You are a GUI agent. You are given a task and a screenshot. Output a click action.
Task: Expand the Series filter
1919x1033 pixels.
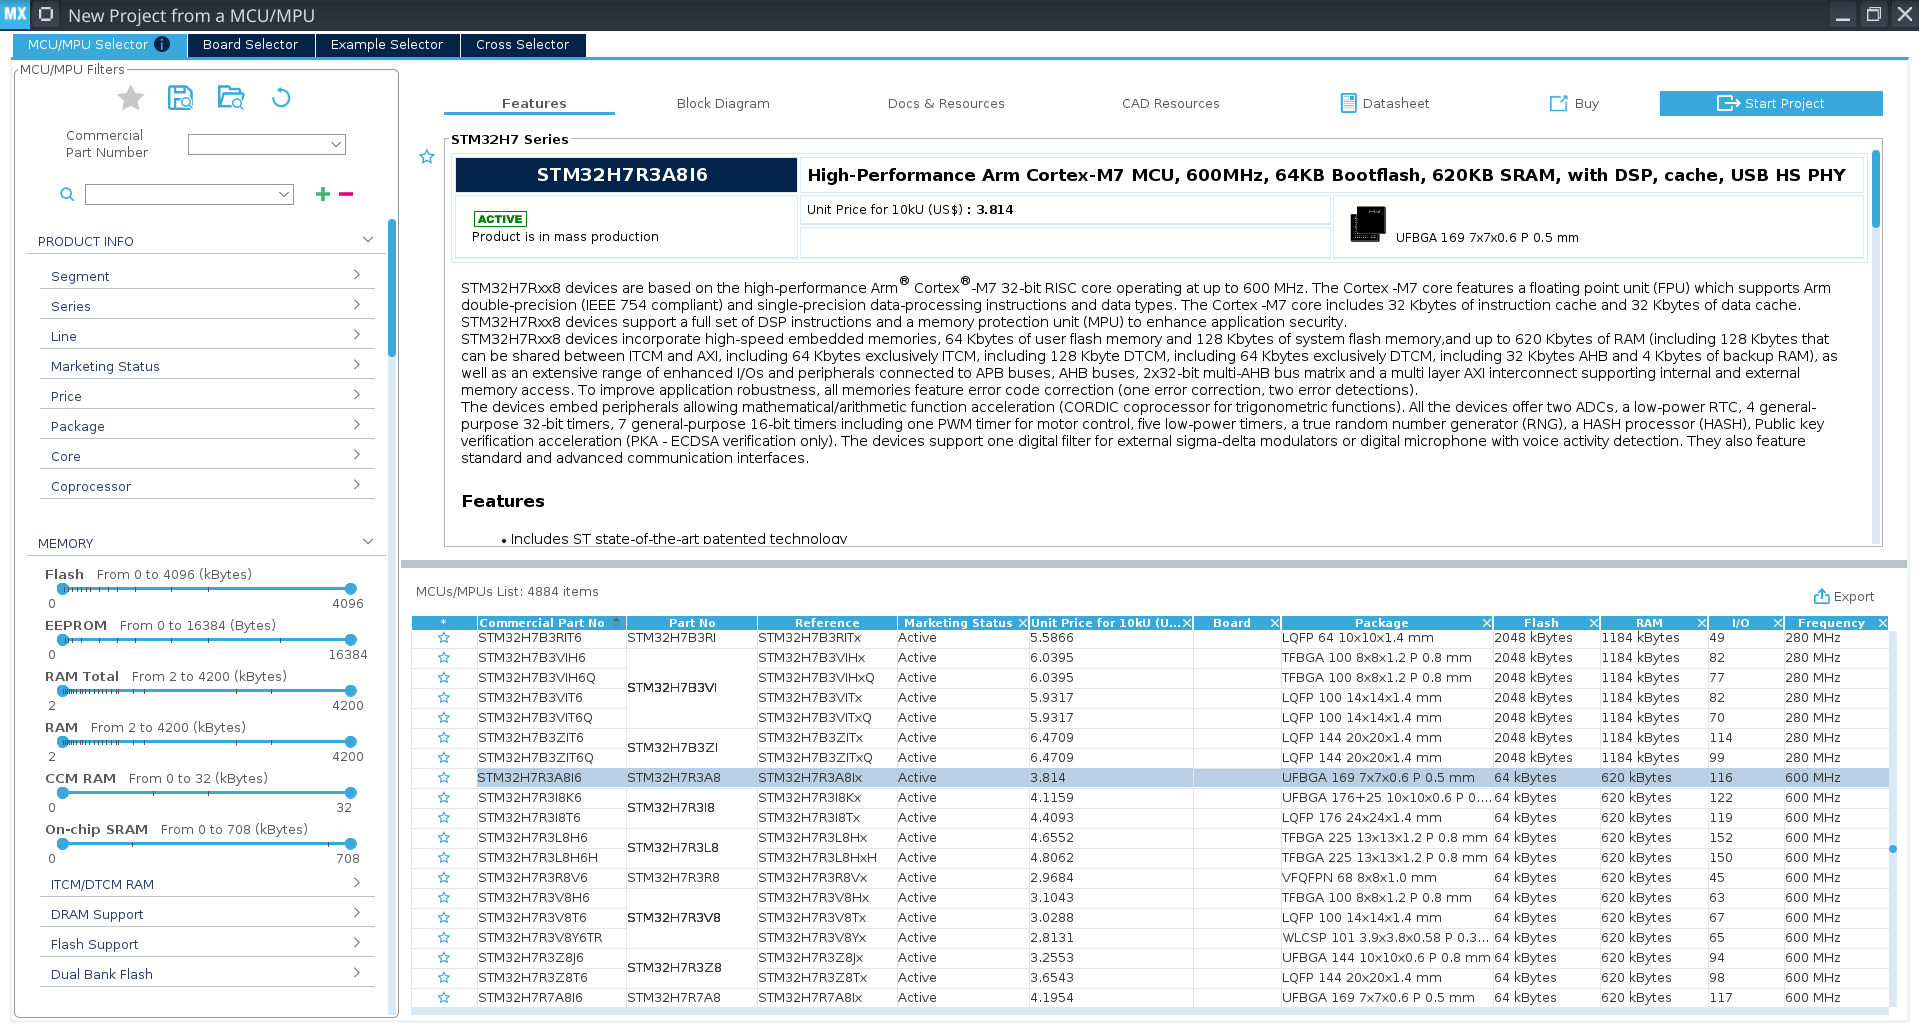point(356,305)
